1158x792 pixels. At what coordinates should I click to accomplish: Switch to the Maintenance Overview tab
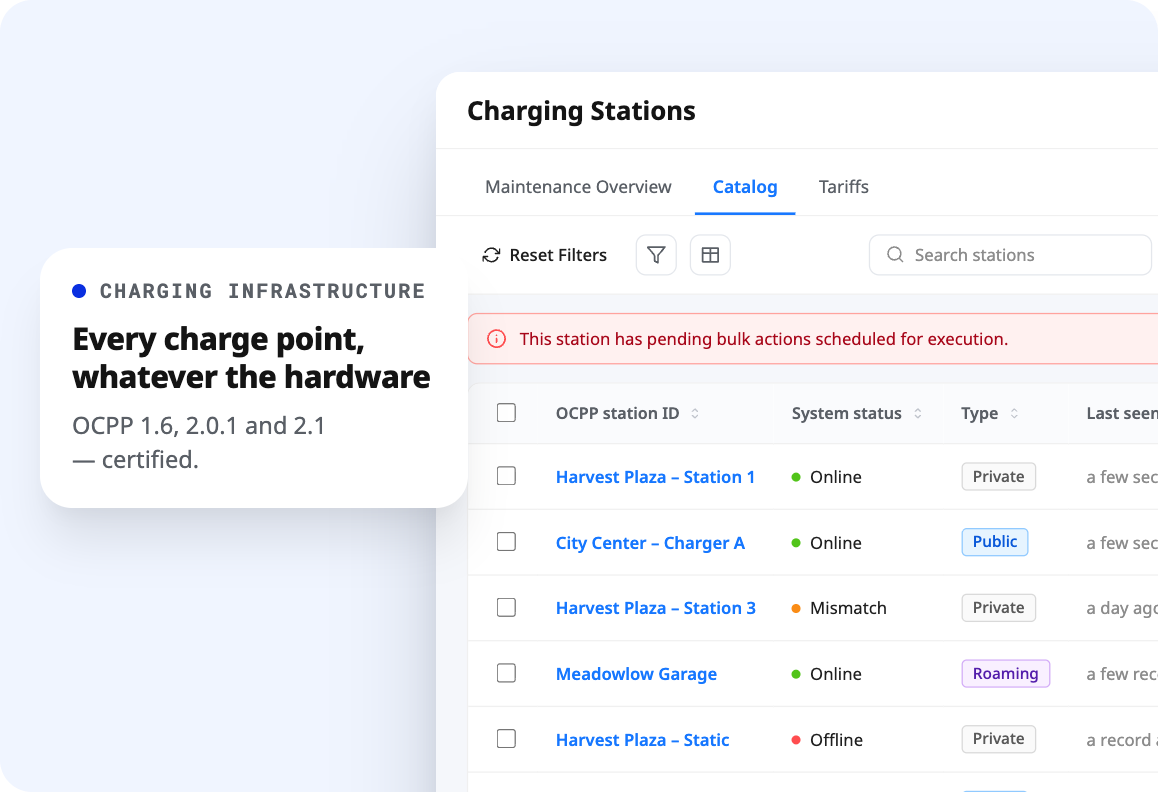click(x=578, y=187)
